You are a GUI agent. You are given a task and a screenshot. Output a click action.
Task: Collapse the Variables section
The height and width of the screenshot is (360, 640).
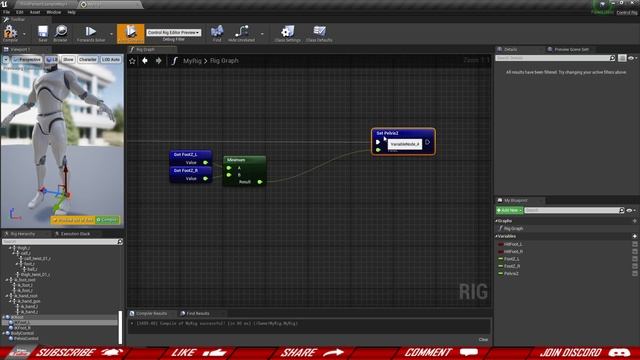[x=497, y=236]
